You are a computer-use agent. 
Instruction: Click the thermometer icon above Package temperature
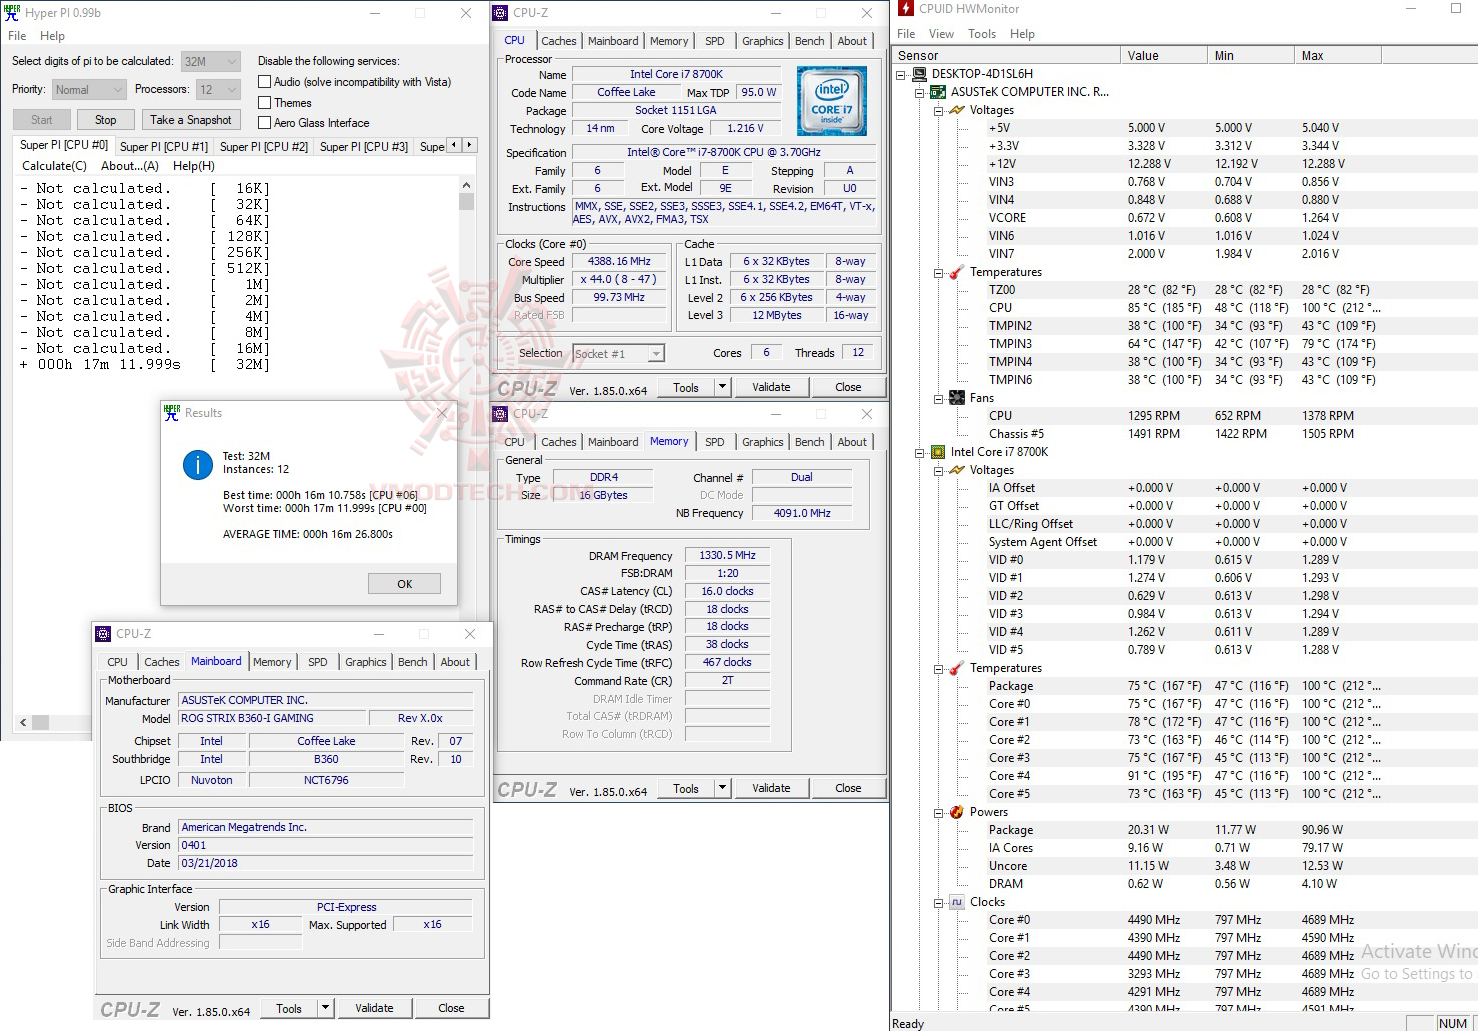point(957,668)
